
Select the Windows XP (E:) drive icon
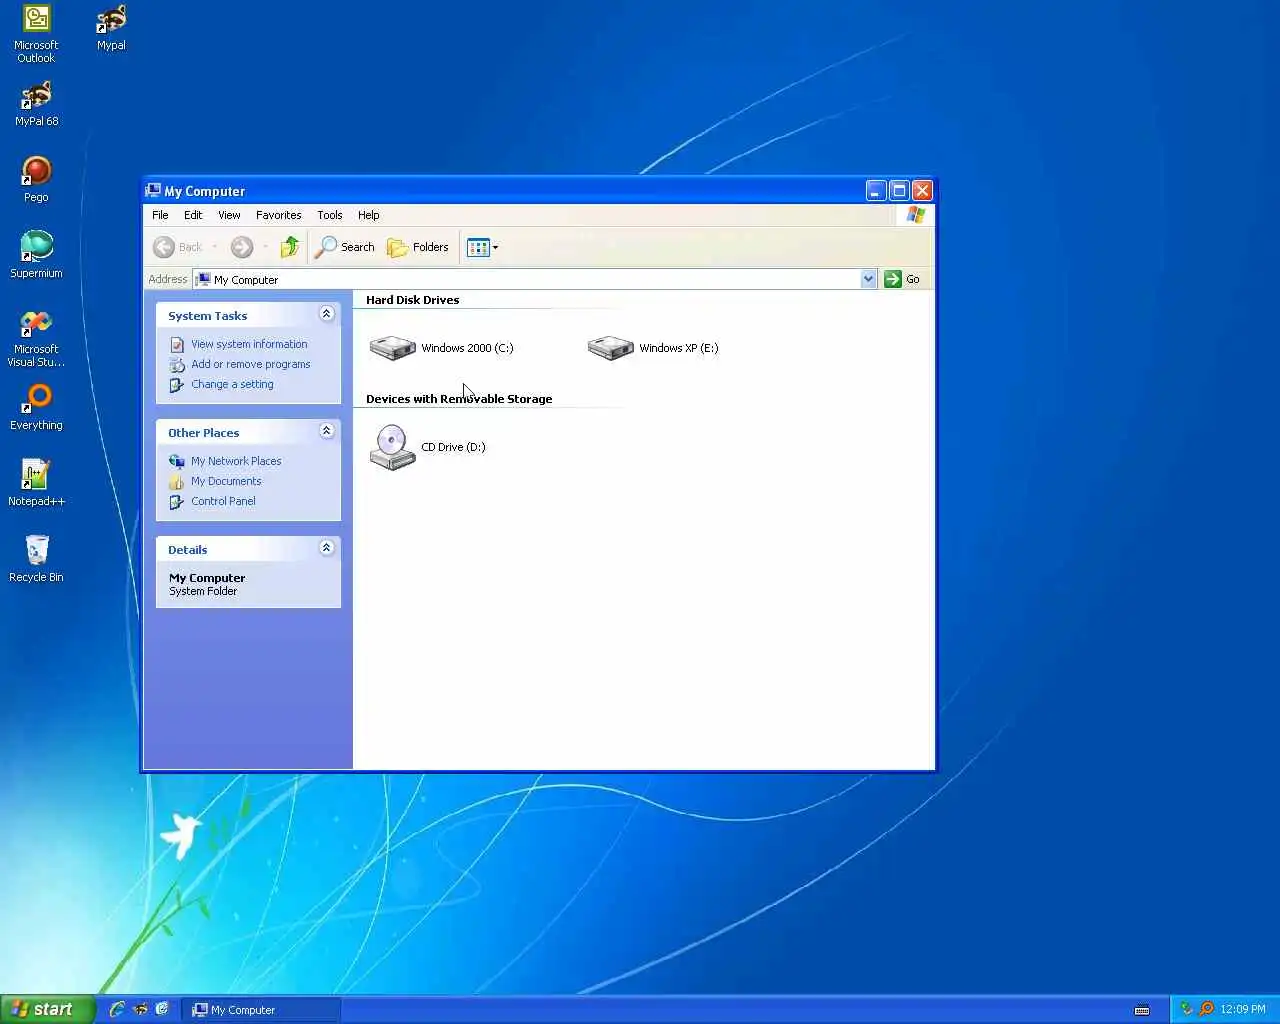[x=610, y=348]
